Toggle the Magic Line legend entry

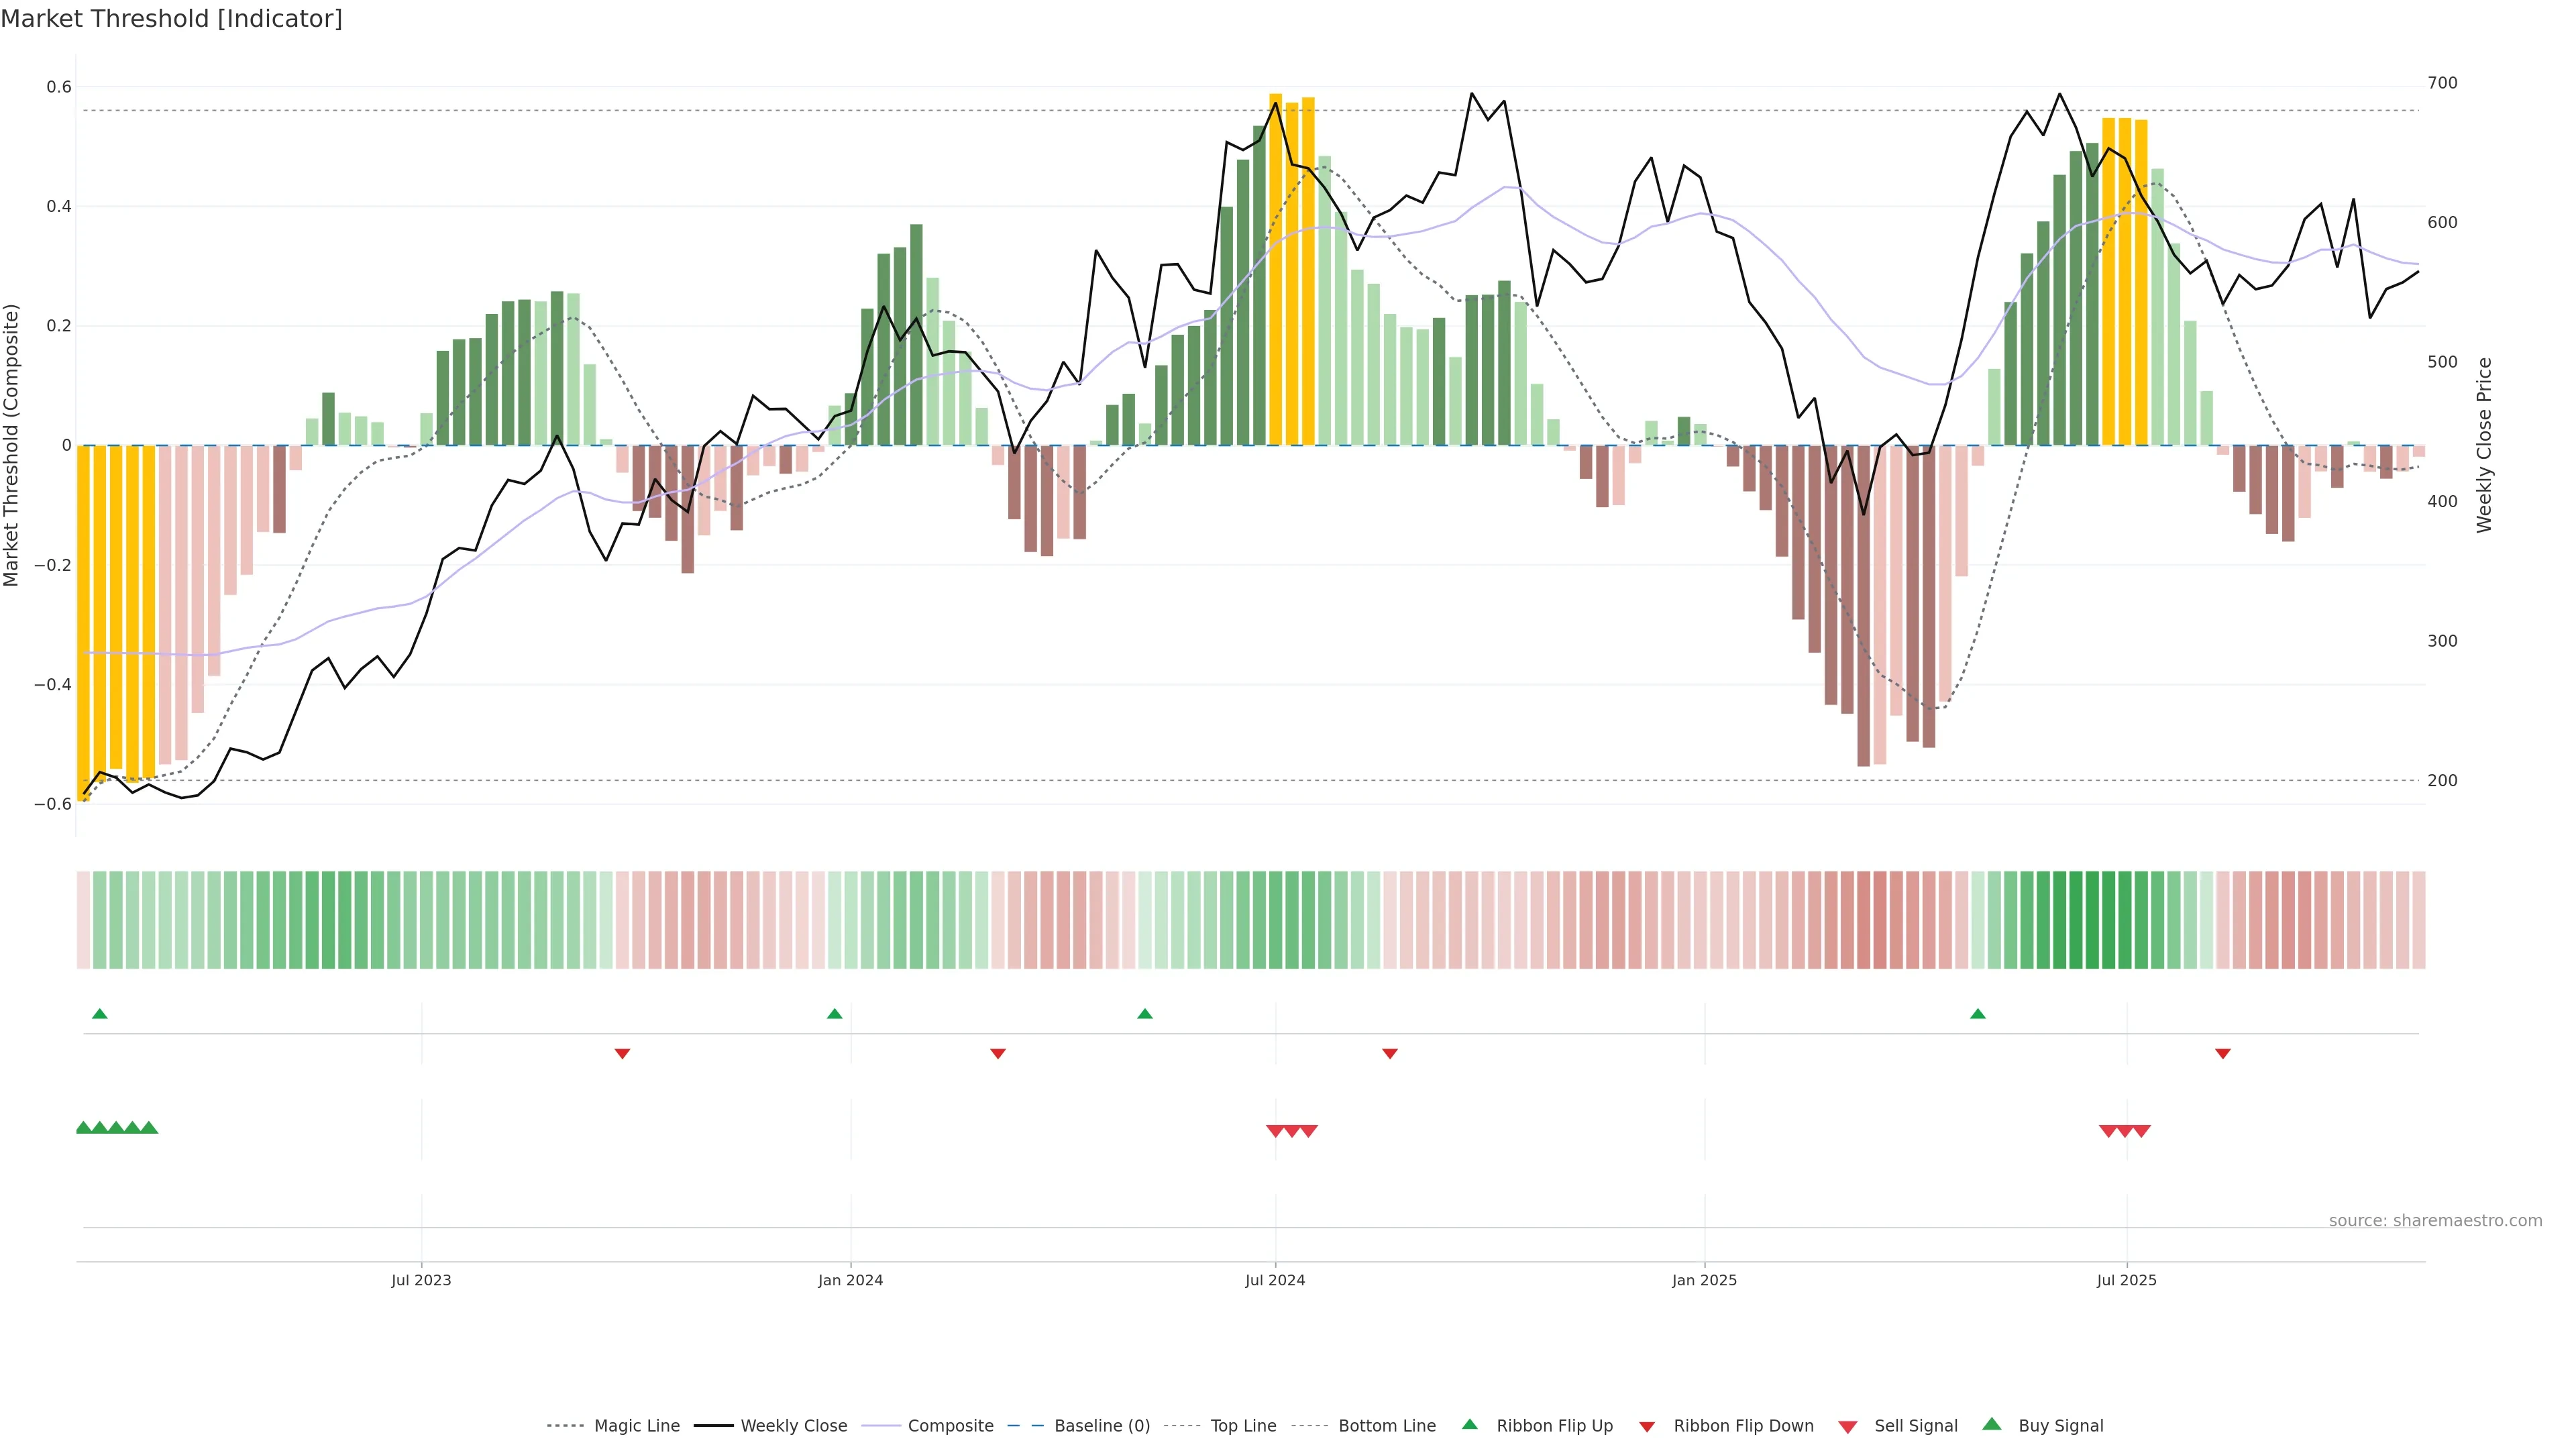[636, 1425]
